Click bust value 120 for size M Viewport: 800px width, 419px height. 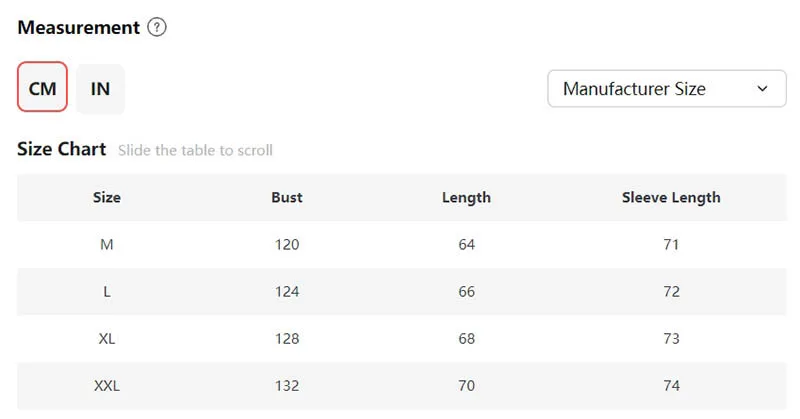pos(287,244)
